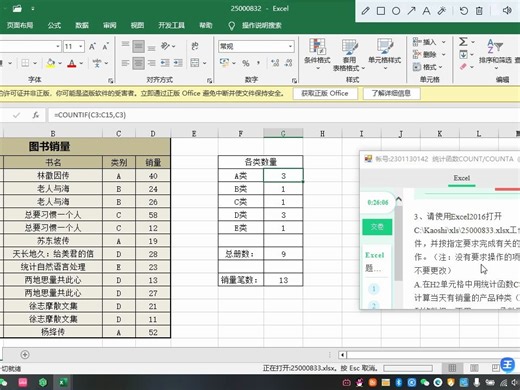This screenshot has height=390, width=520.
Task: Click the undo annotation icon
Action: click(464, 11)
